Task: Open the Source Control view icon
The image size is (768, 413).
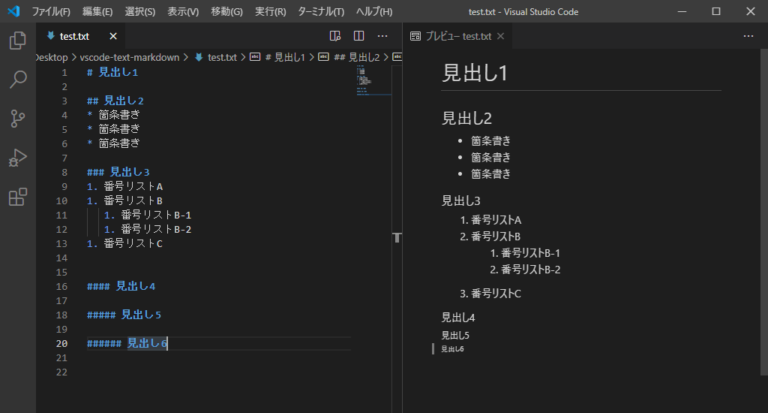Action: [x=18, y=119]
